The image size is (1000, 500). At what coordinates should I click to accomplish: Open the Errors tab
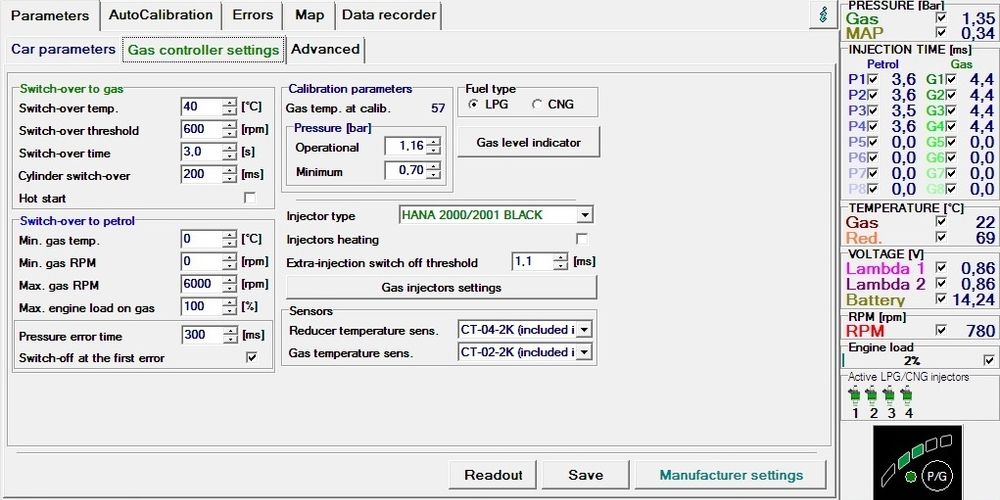[253, 15]
